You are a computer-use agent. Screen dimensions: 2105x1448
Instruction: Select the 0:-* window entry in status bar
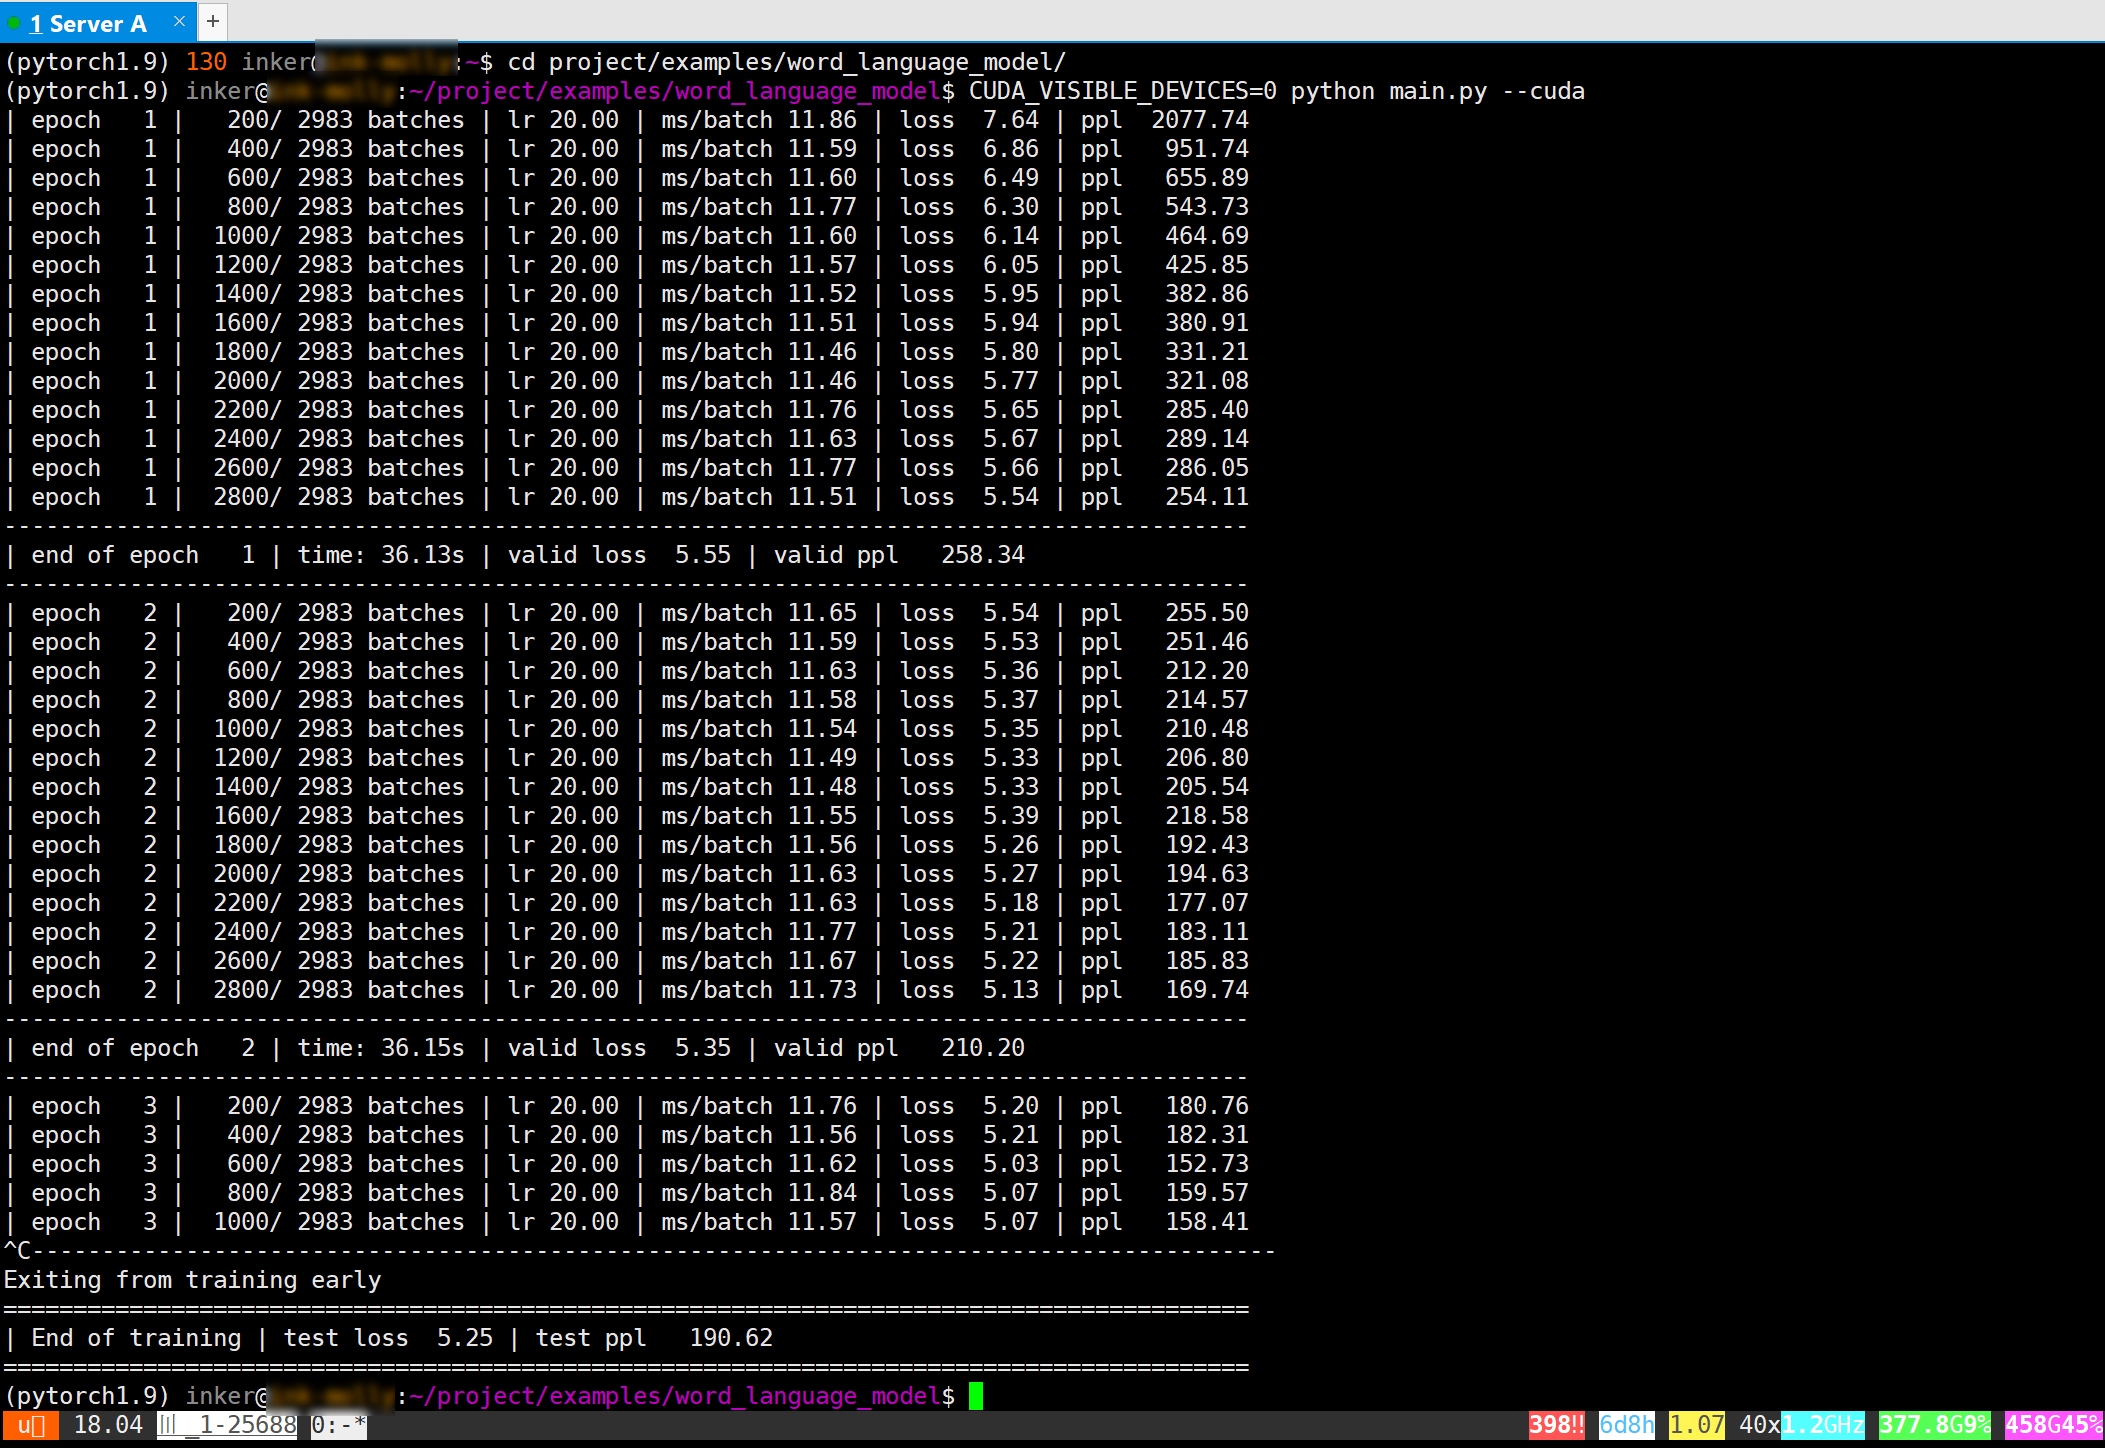tap(338, 1425)
